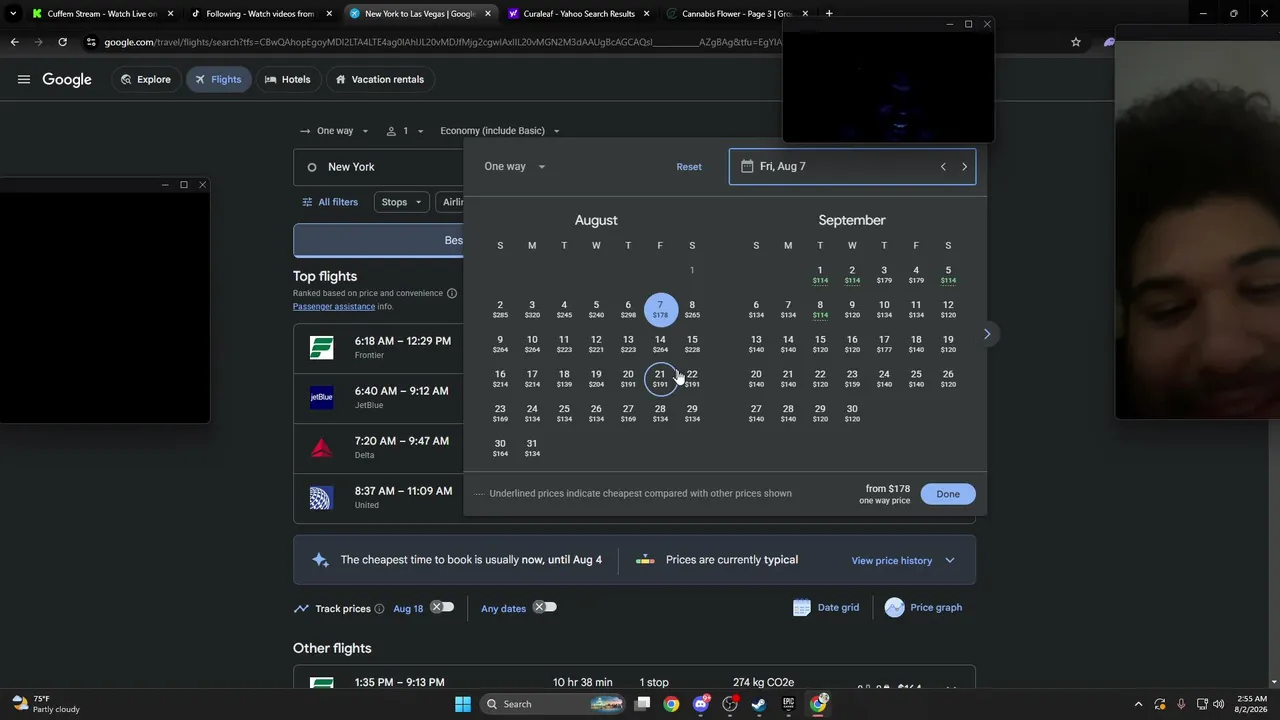Show Track prices info icon

379,609
